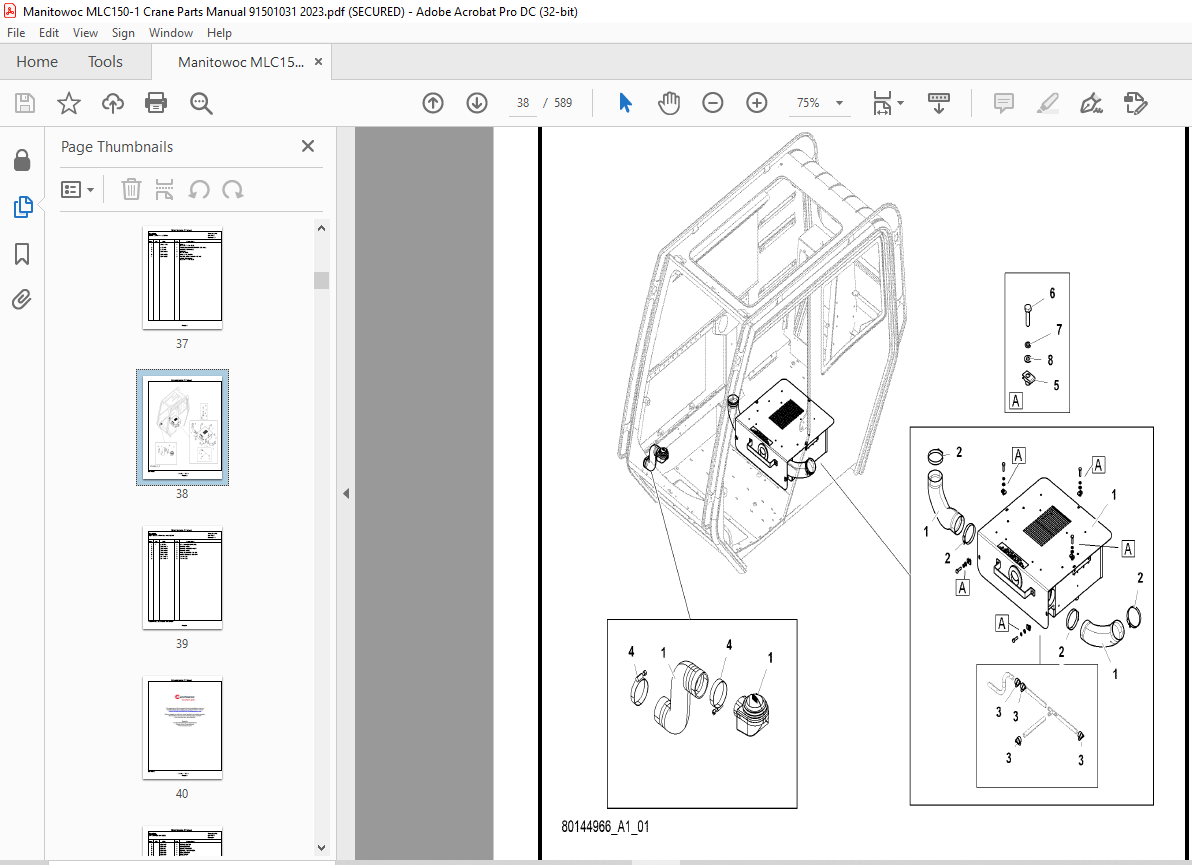Click the security lock panel icon
The image size is (1192, 865).
point(22,160)
